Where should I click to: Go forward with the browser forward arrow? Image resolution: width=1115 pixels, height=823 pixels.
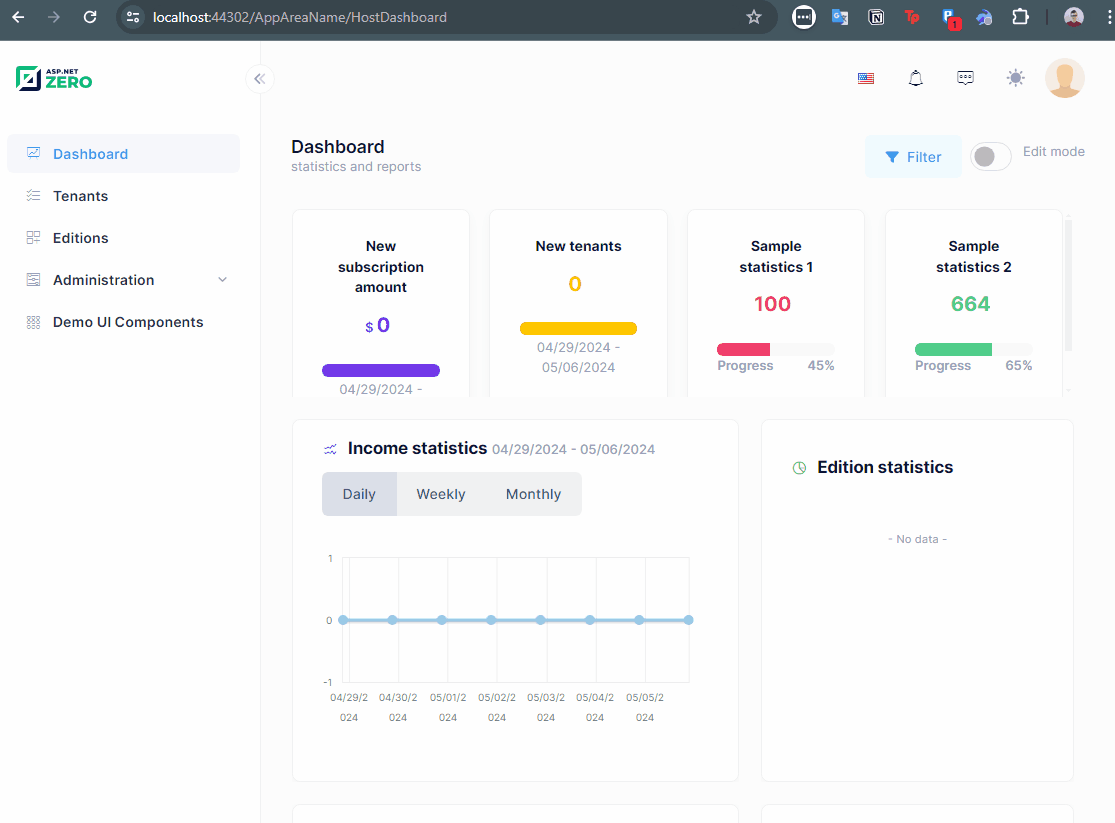(x=54, y=17)
